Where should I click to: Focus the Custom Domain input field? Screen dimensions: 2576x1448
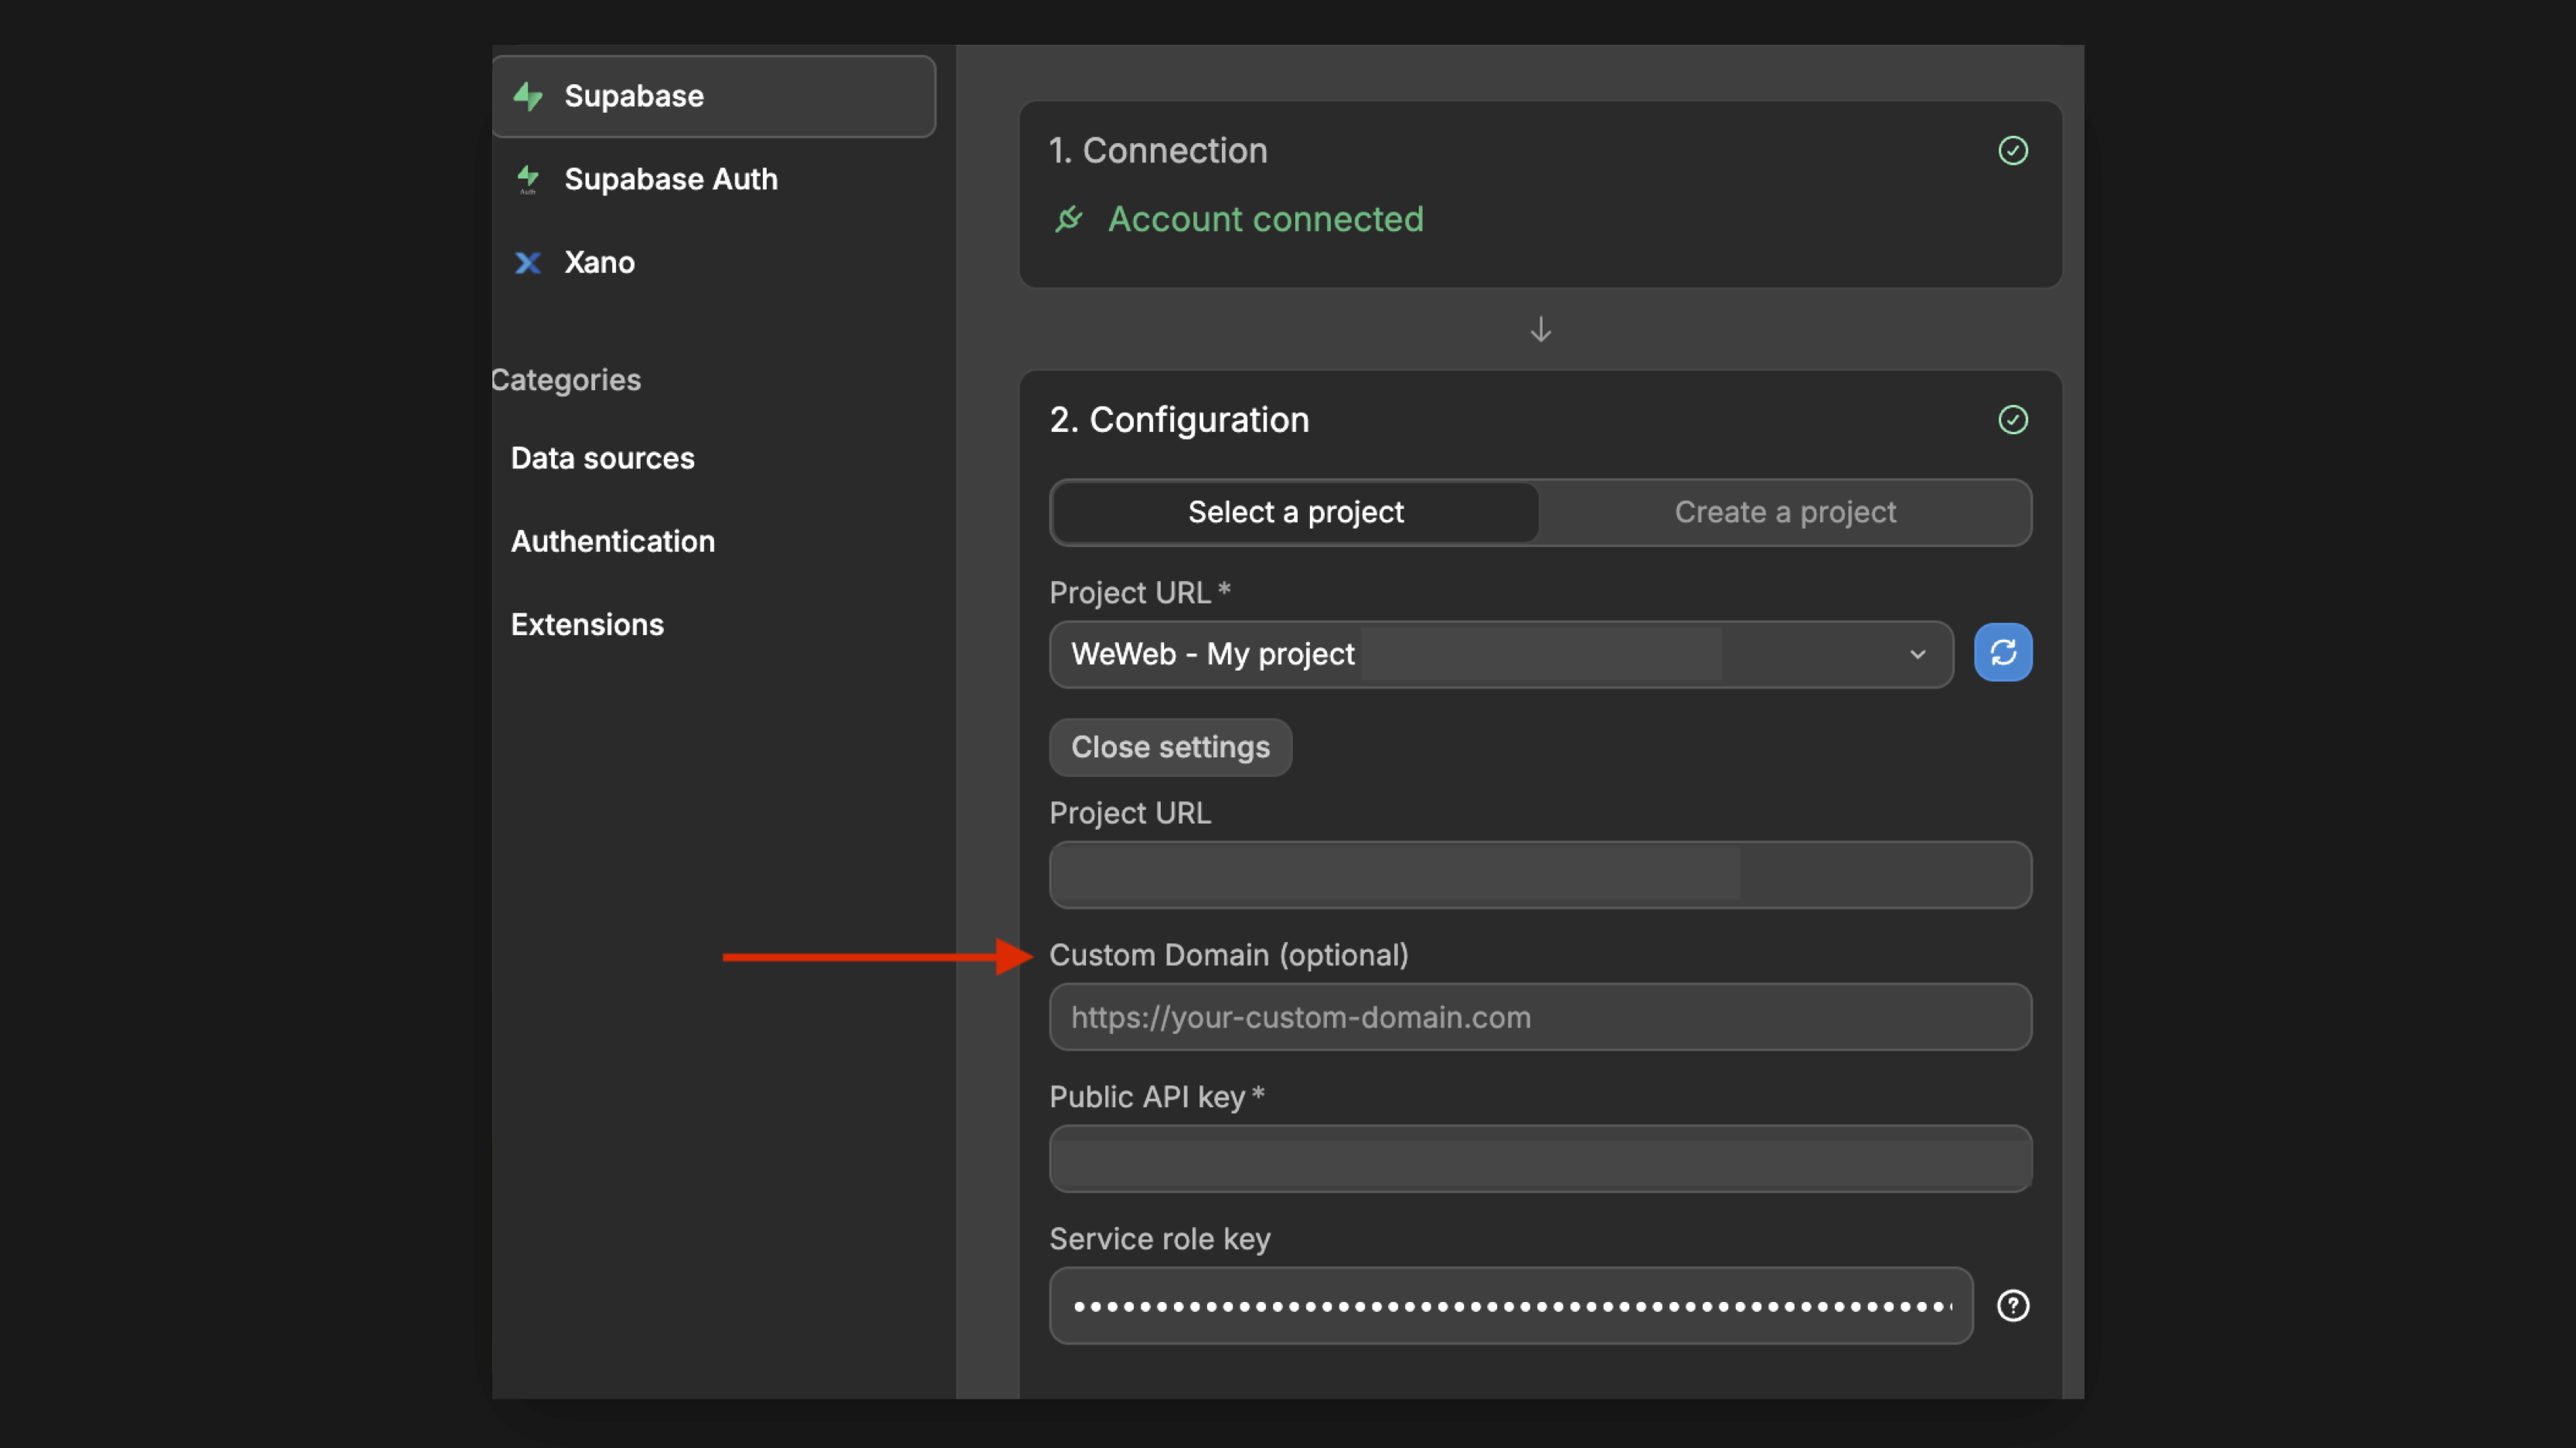[x=1540, y=1017]
